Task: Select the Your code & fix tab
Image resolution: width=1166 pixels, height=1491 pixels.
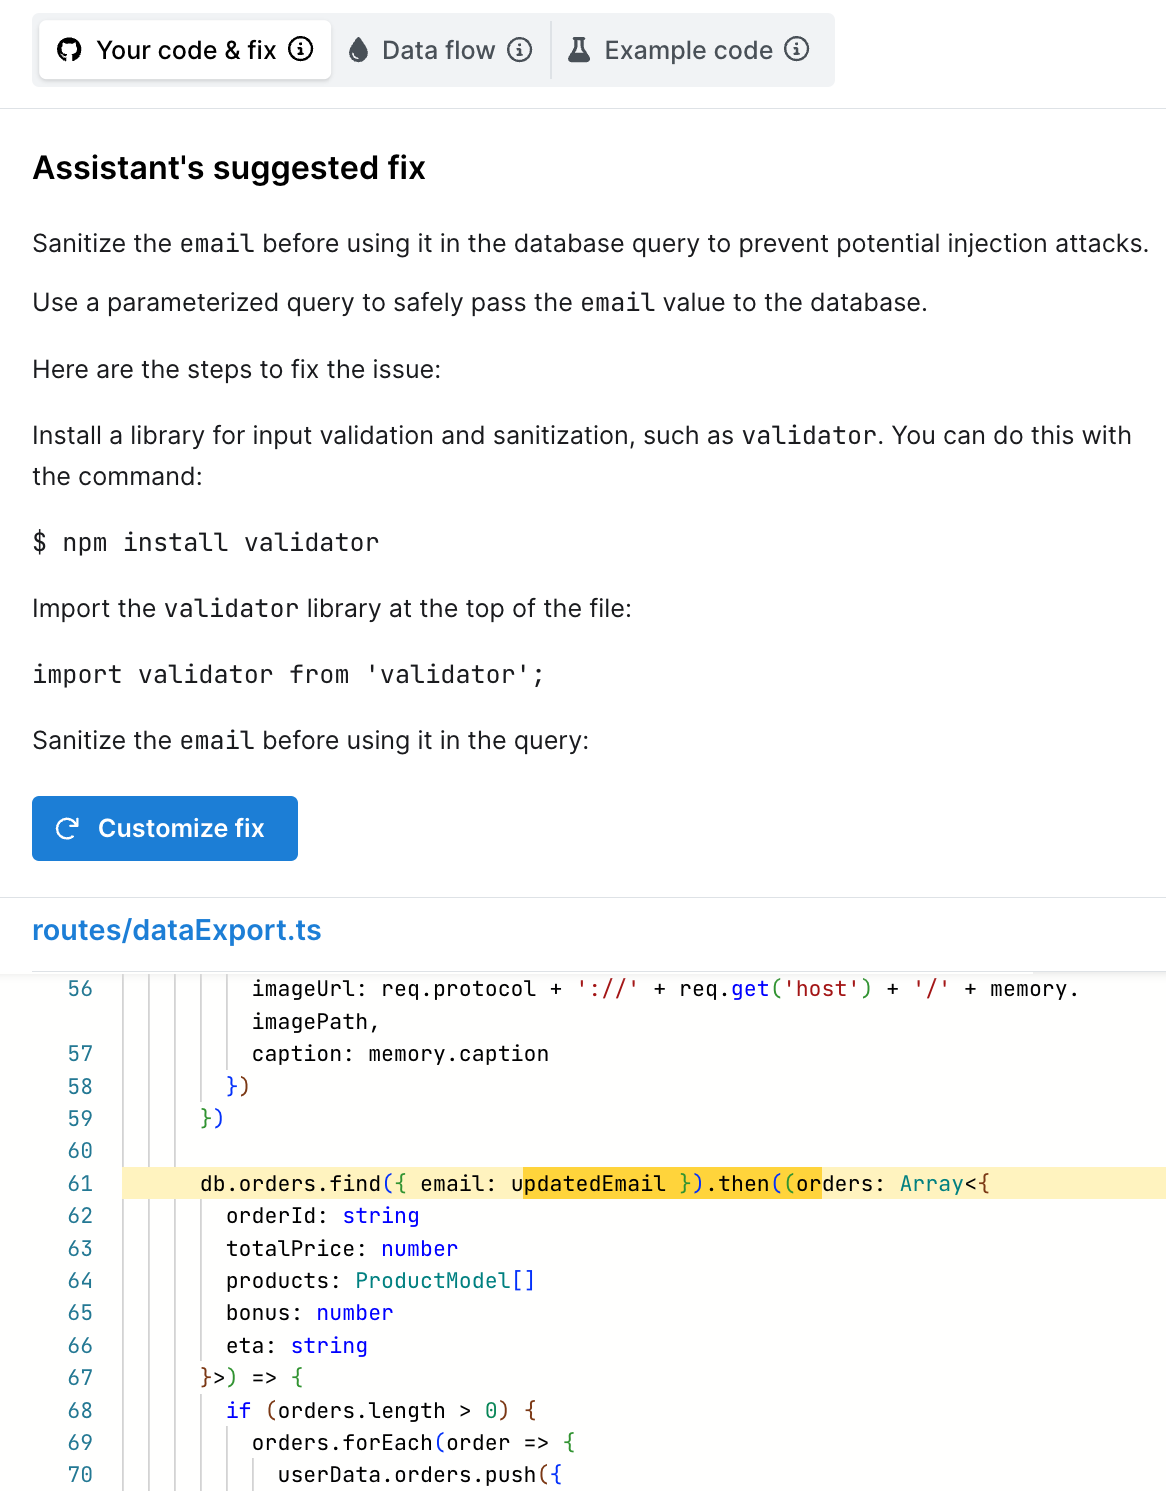Action: coord(186,50)
